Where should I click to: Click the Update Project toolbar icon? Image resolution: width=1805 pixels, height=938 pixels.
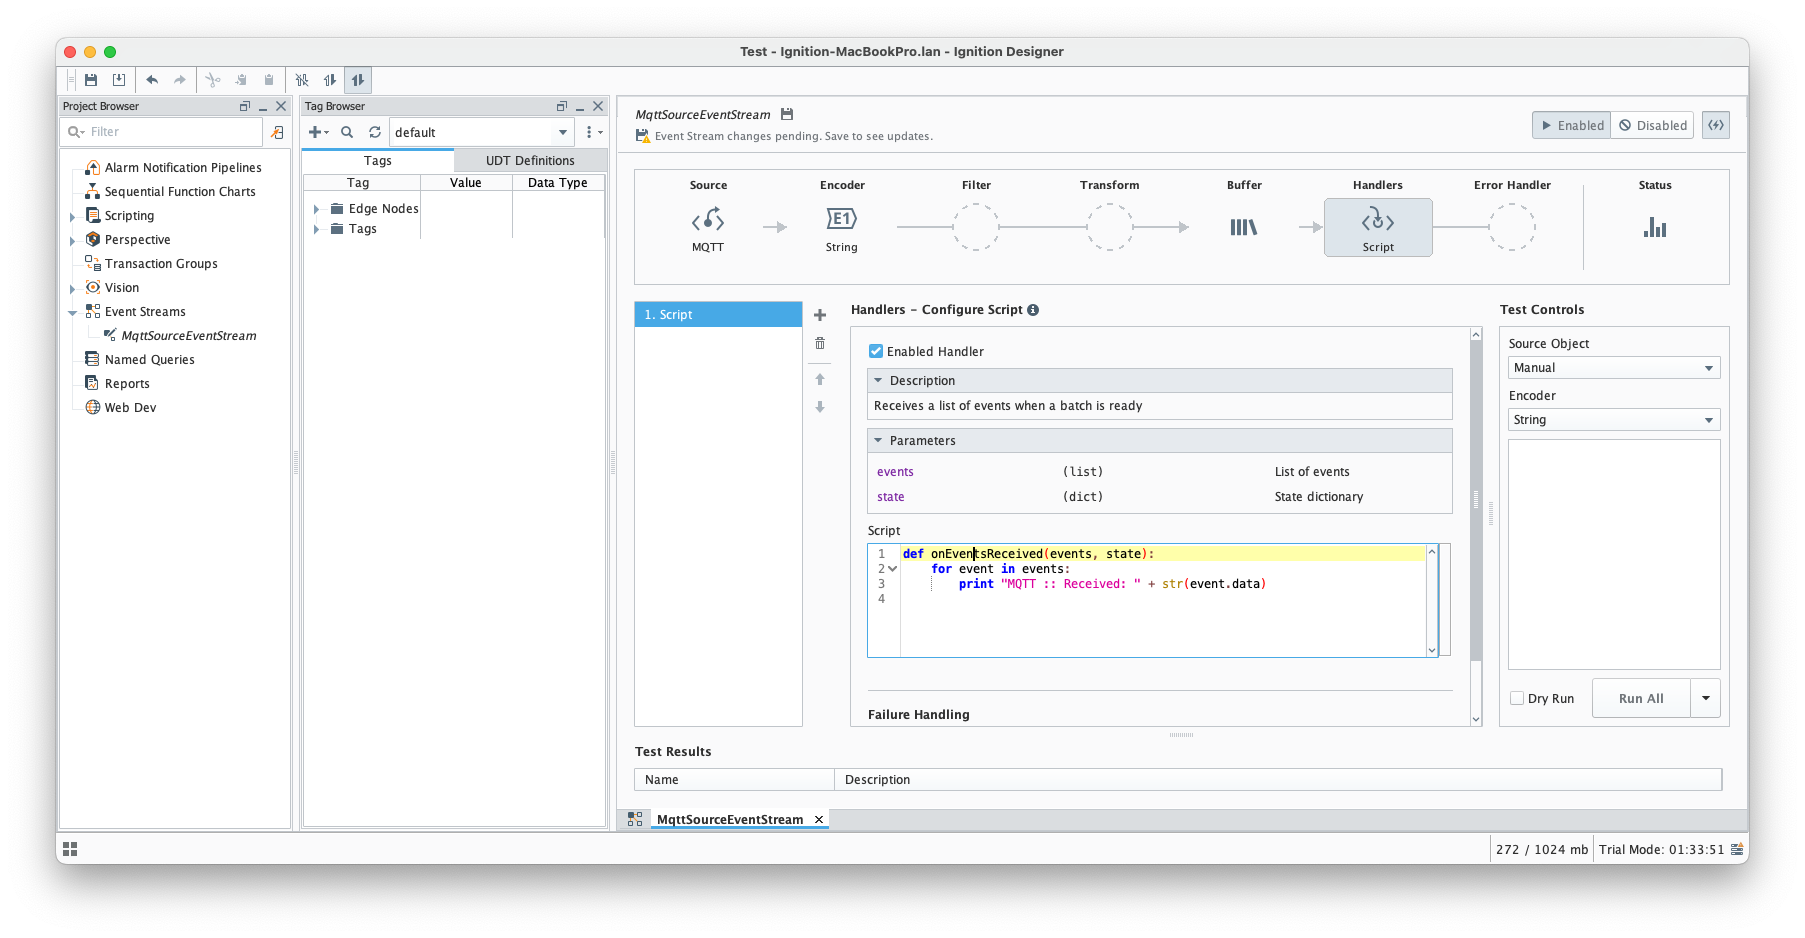(x=119, y=80)
